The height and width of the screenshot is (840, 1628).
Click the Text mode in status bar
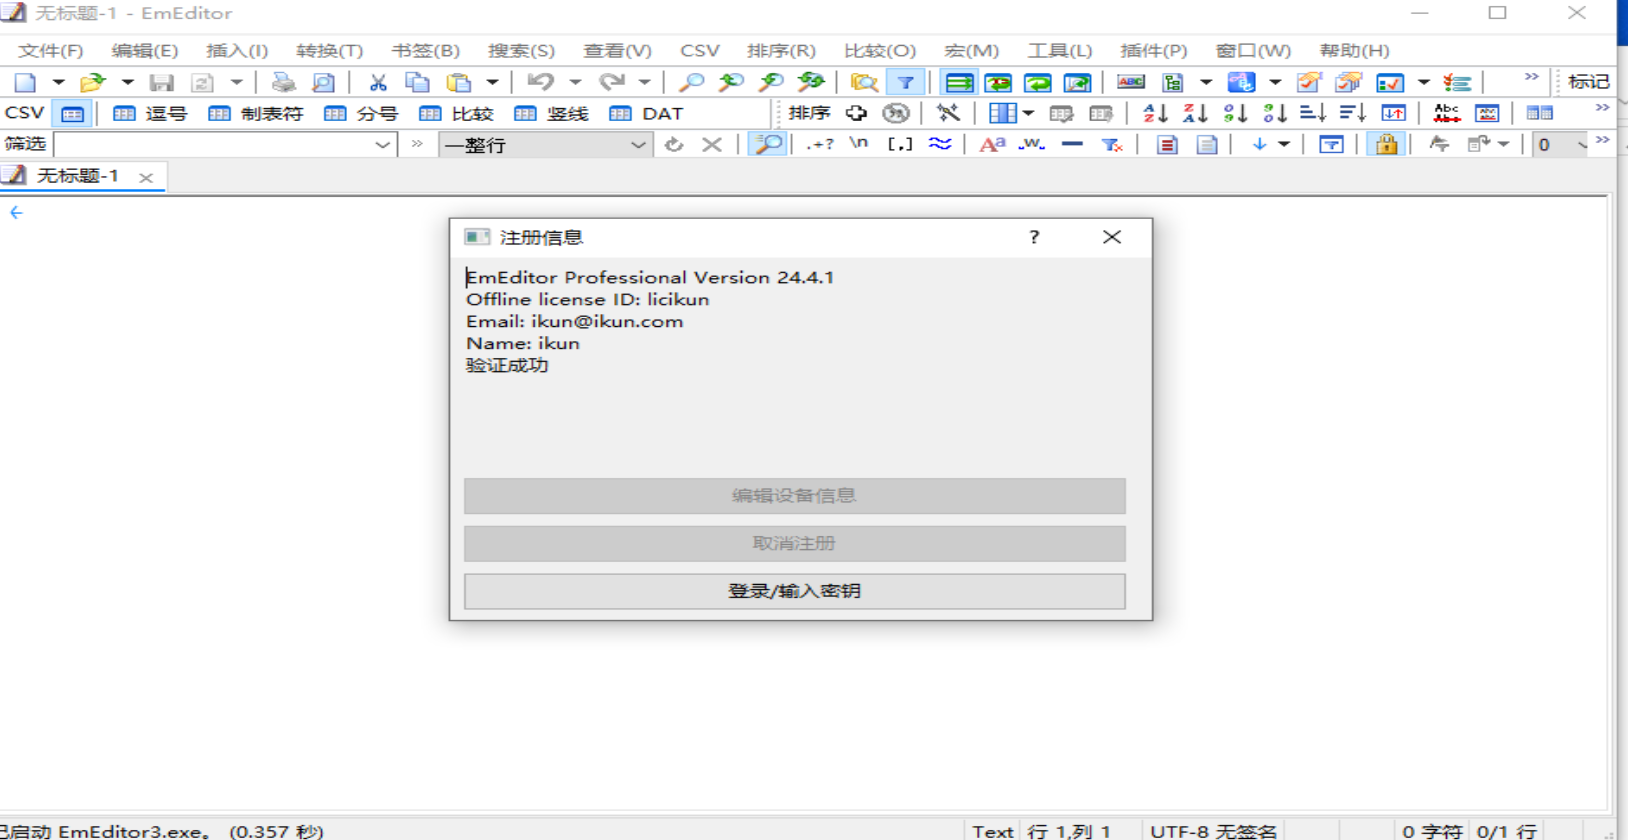pyautogui.click(x=993, y=831)
